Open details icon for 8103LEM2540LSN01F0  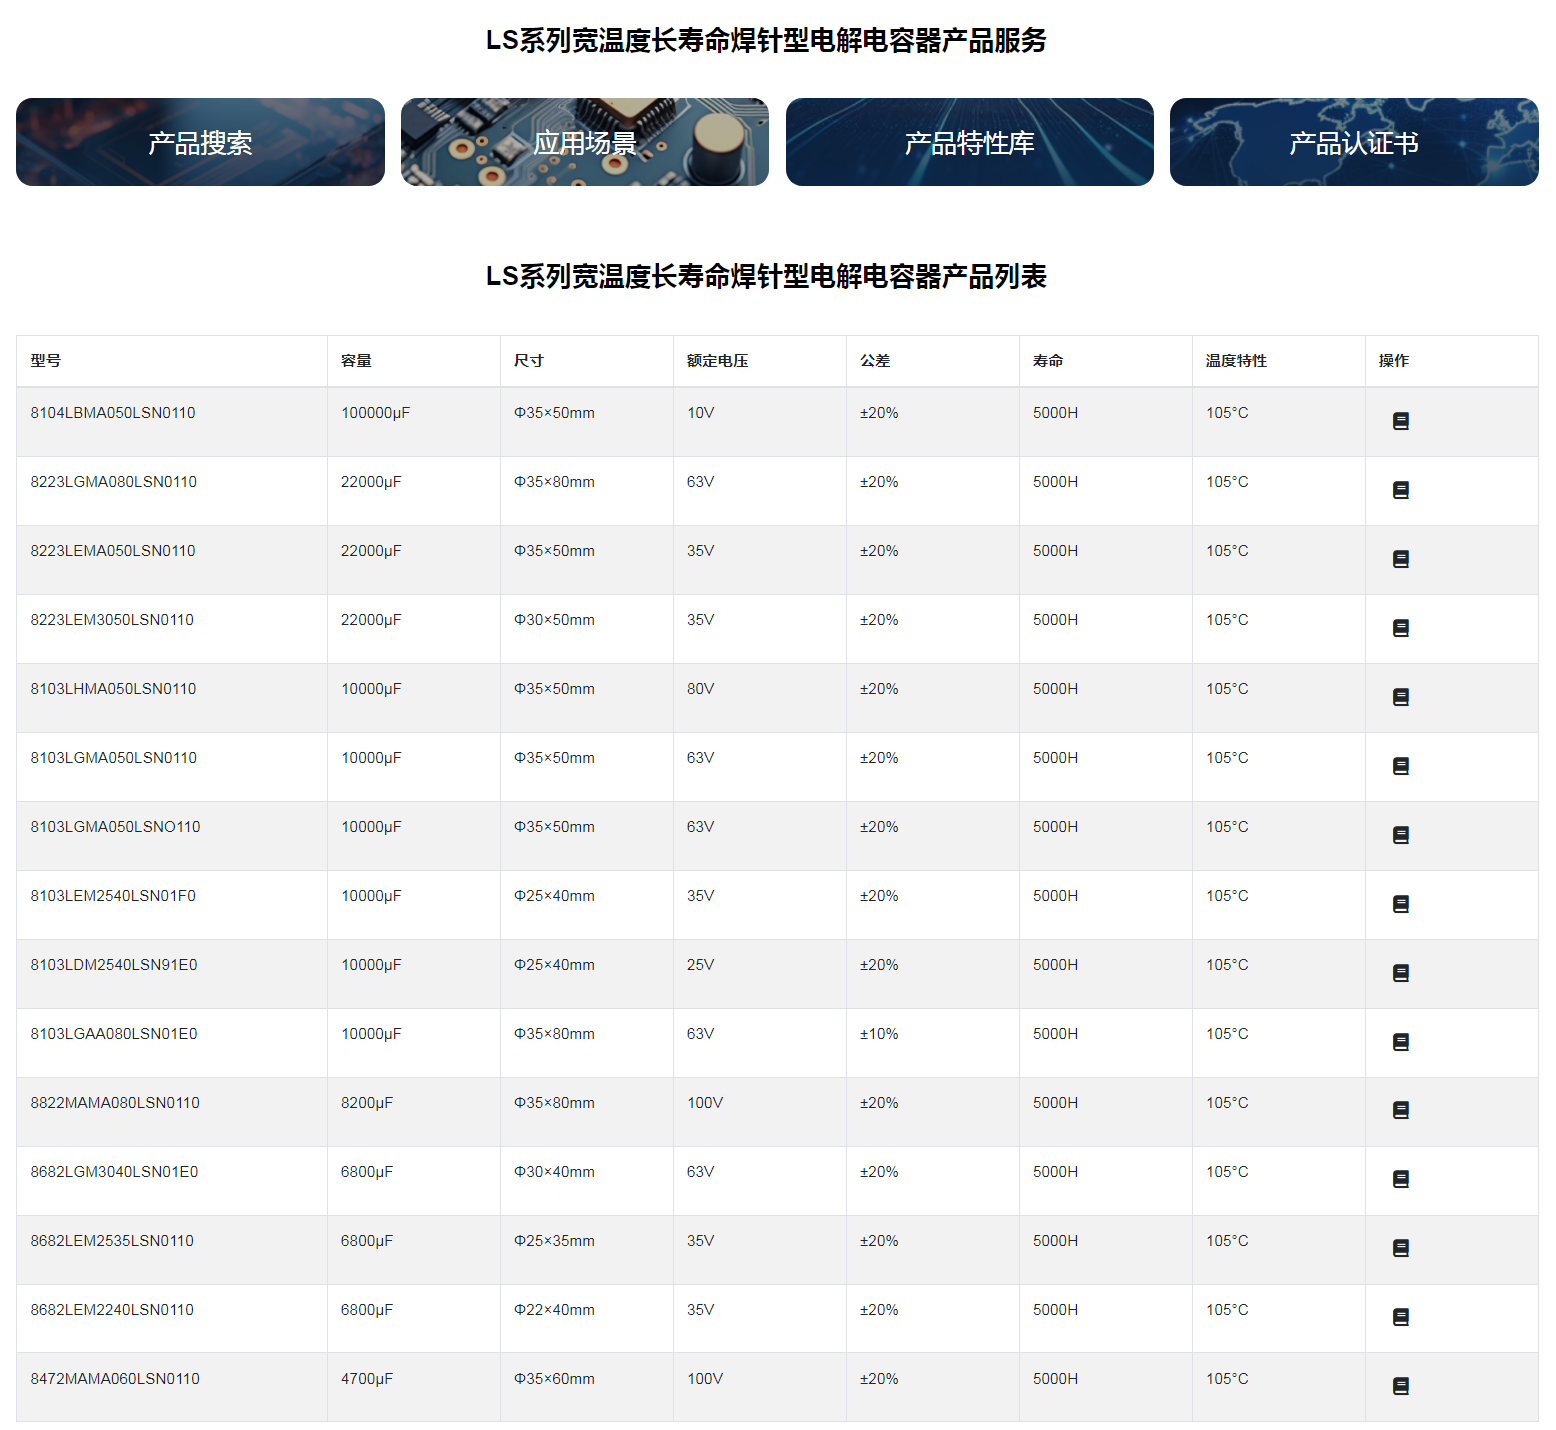tap(1400, 904)
